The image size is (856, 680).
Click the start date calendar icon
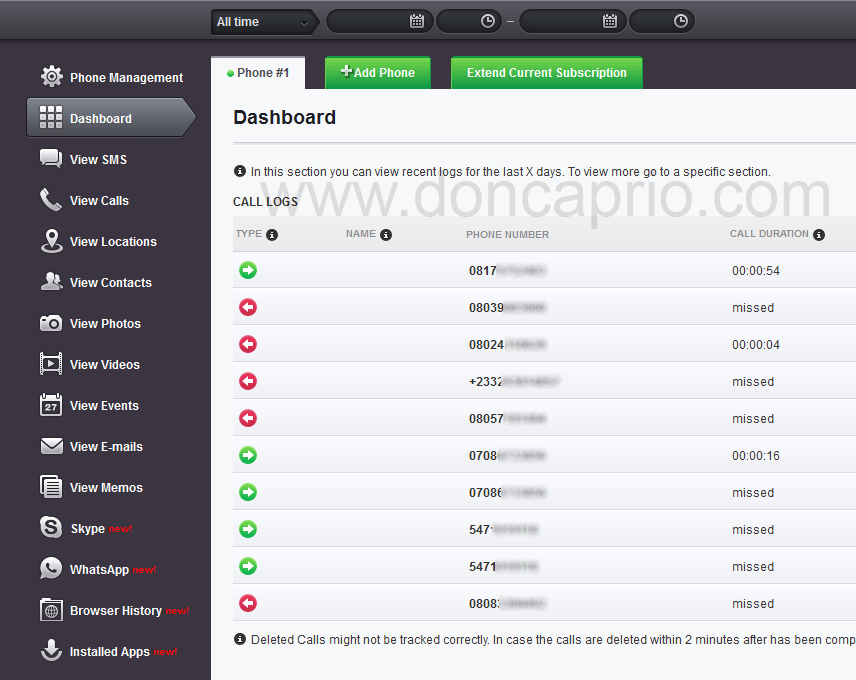(417, 21)
